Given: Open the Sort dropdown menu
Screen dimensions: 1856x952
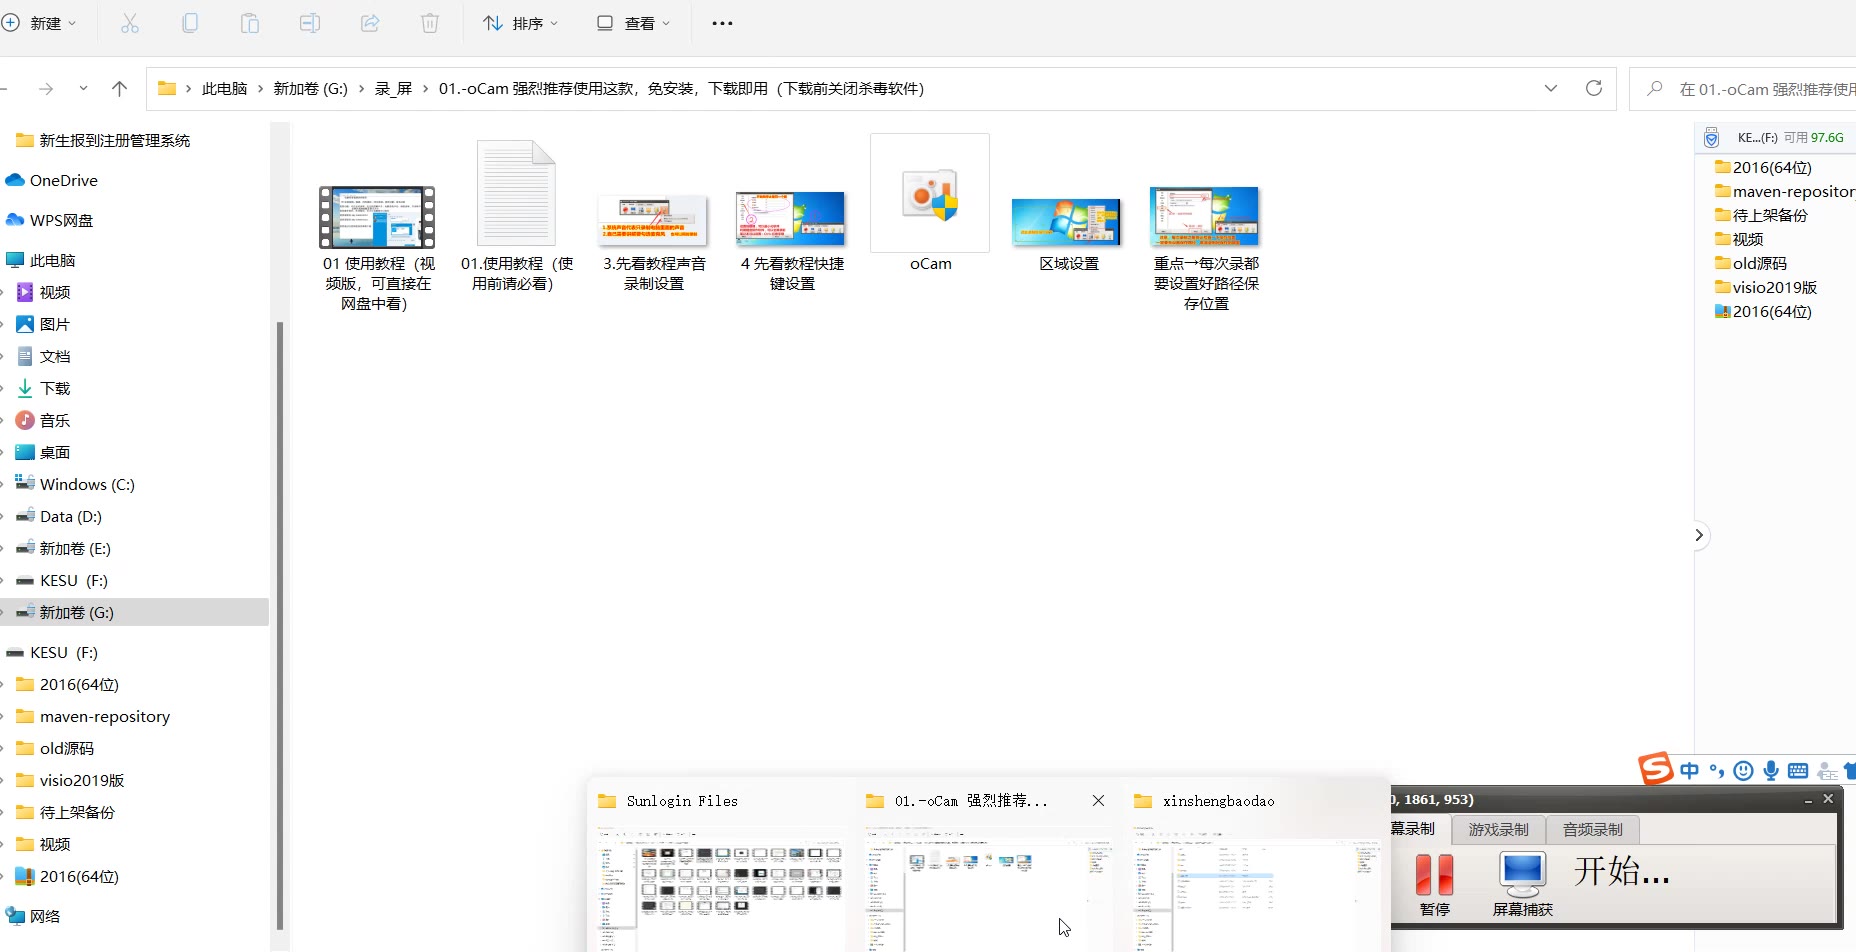Looking at the screenshot, I should click(x=520, y=23).
